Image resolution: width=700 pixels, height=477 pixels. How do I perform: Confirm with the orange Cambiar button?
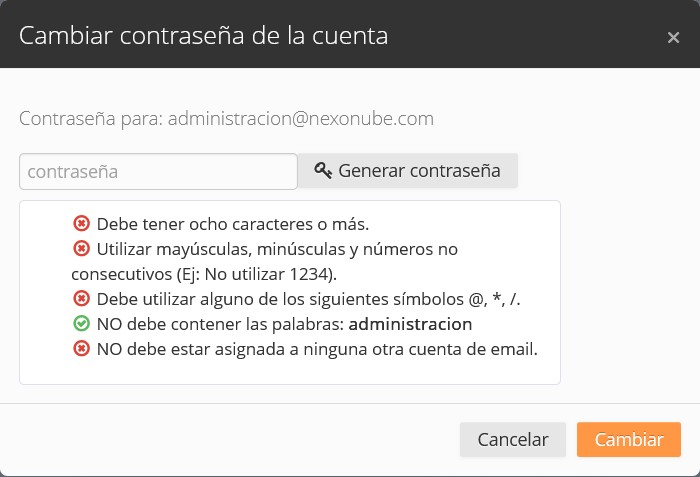coord(628,440)
